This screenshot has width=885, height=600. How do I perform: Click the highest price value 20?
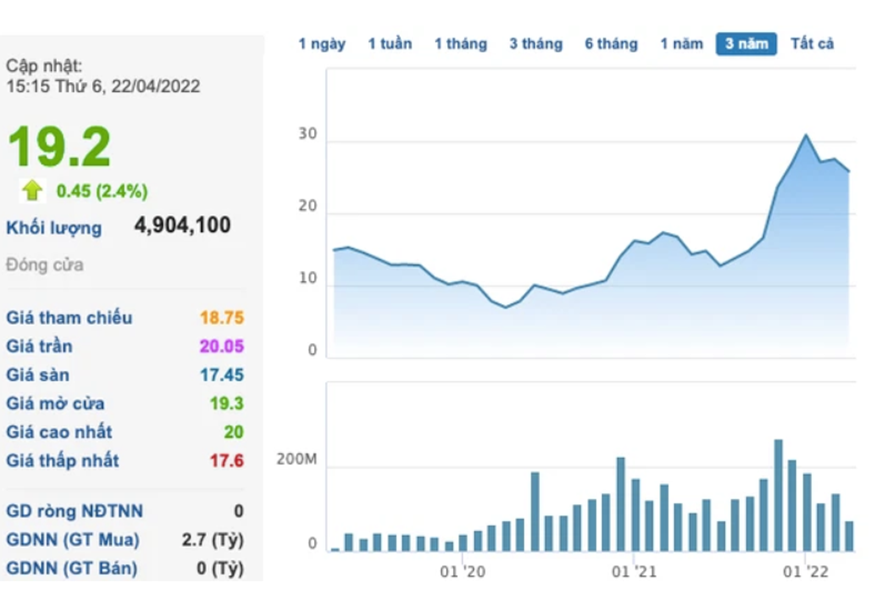[x=234, y=432]
